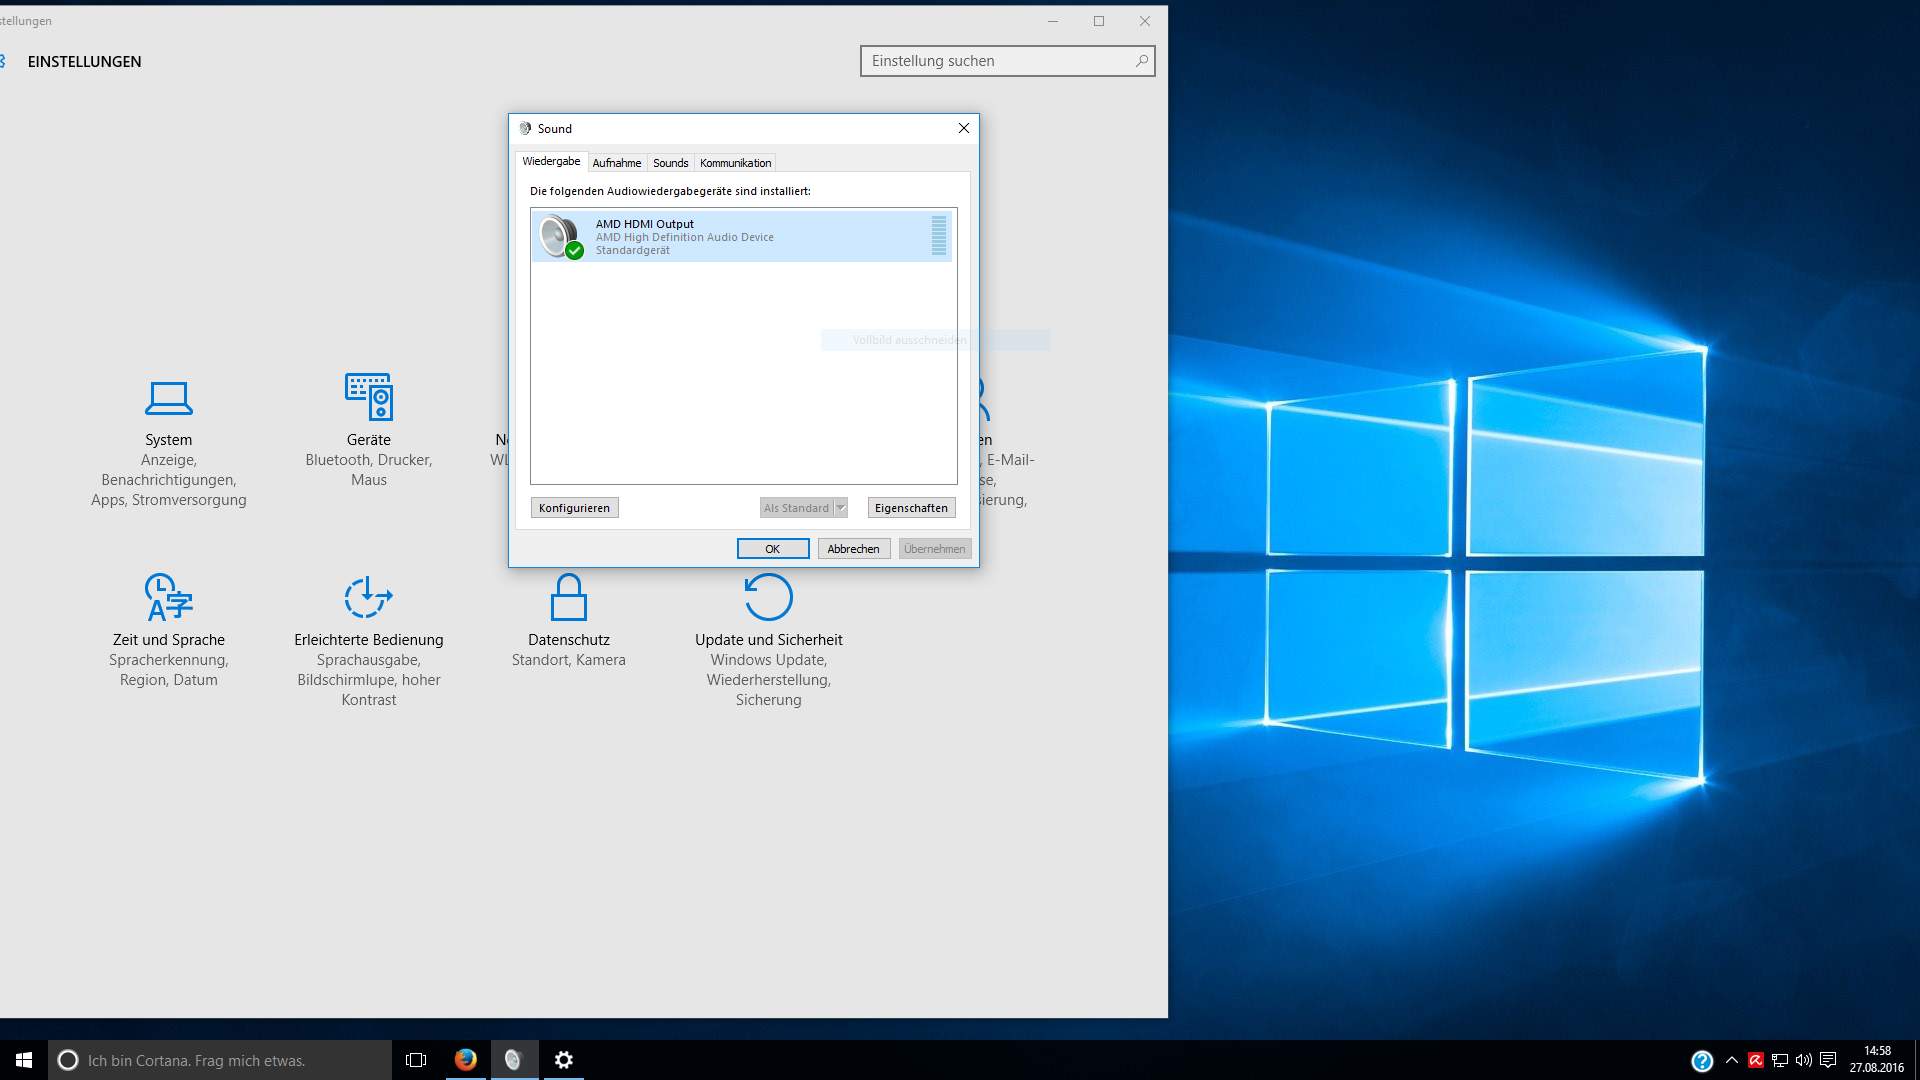This screenshot has width=1920, height=1080.
Task: Open Action Center notification icon
Action: pos(1828,1060)
